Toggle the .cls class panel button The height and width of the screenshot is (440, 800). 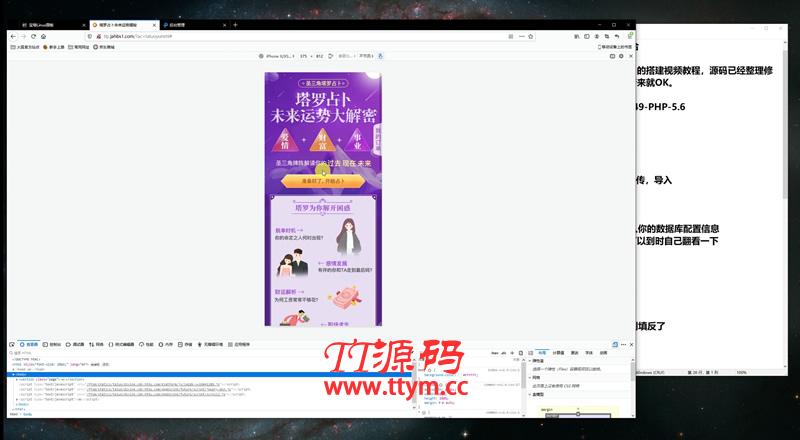click(x=504, y=353)
